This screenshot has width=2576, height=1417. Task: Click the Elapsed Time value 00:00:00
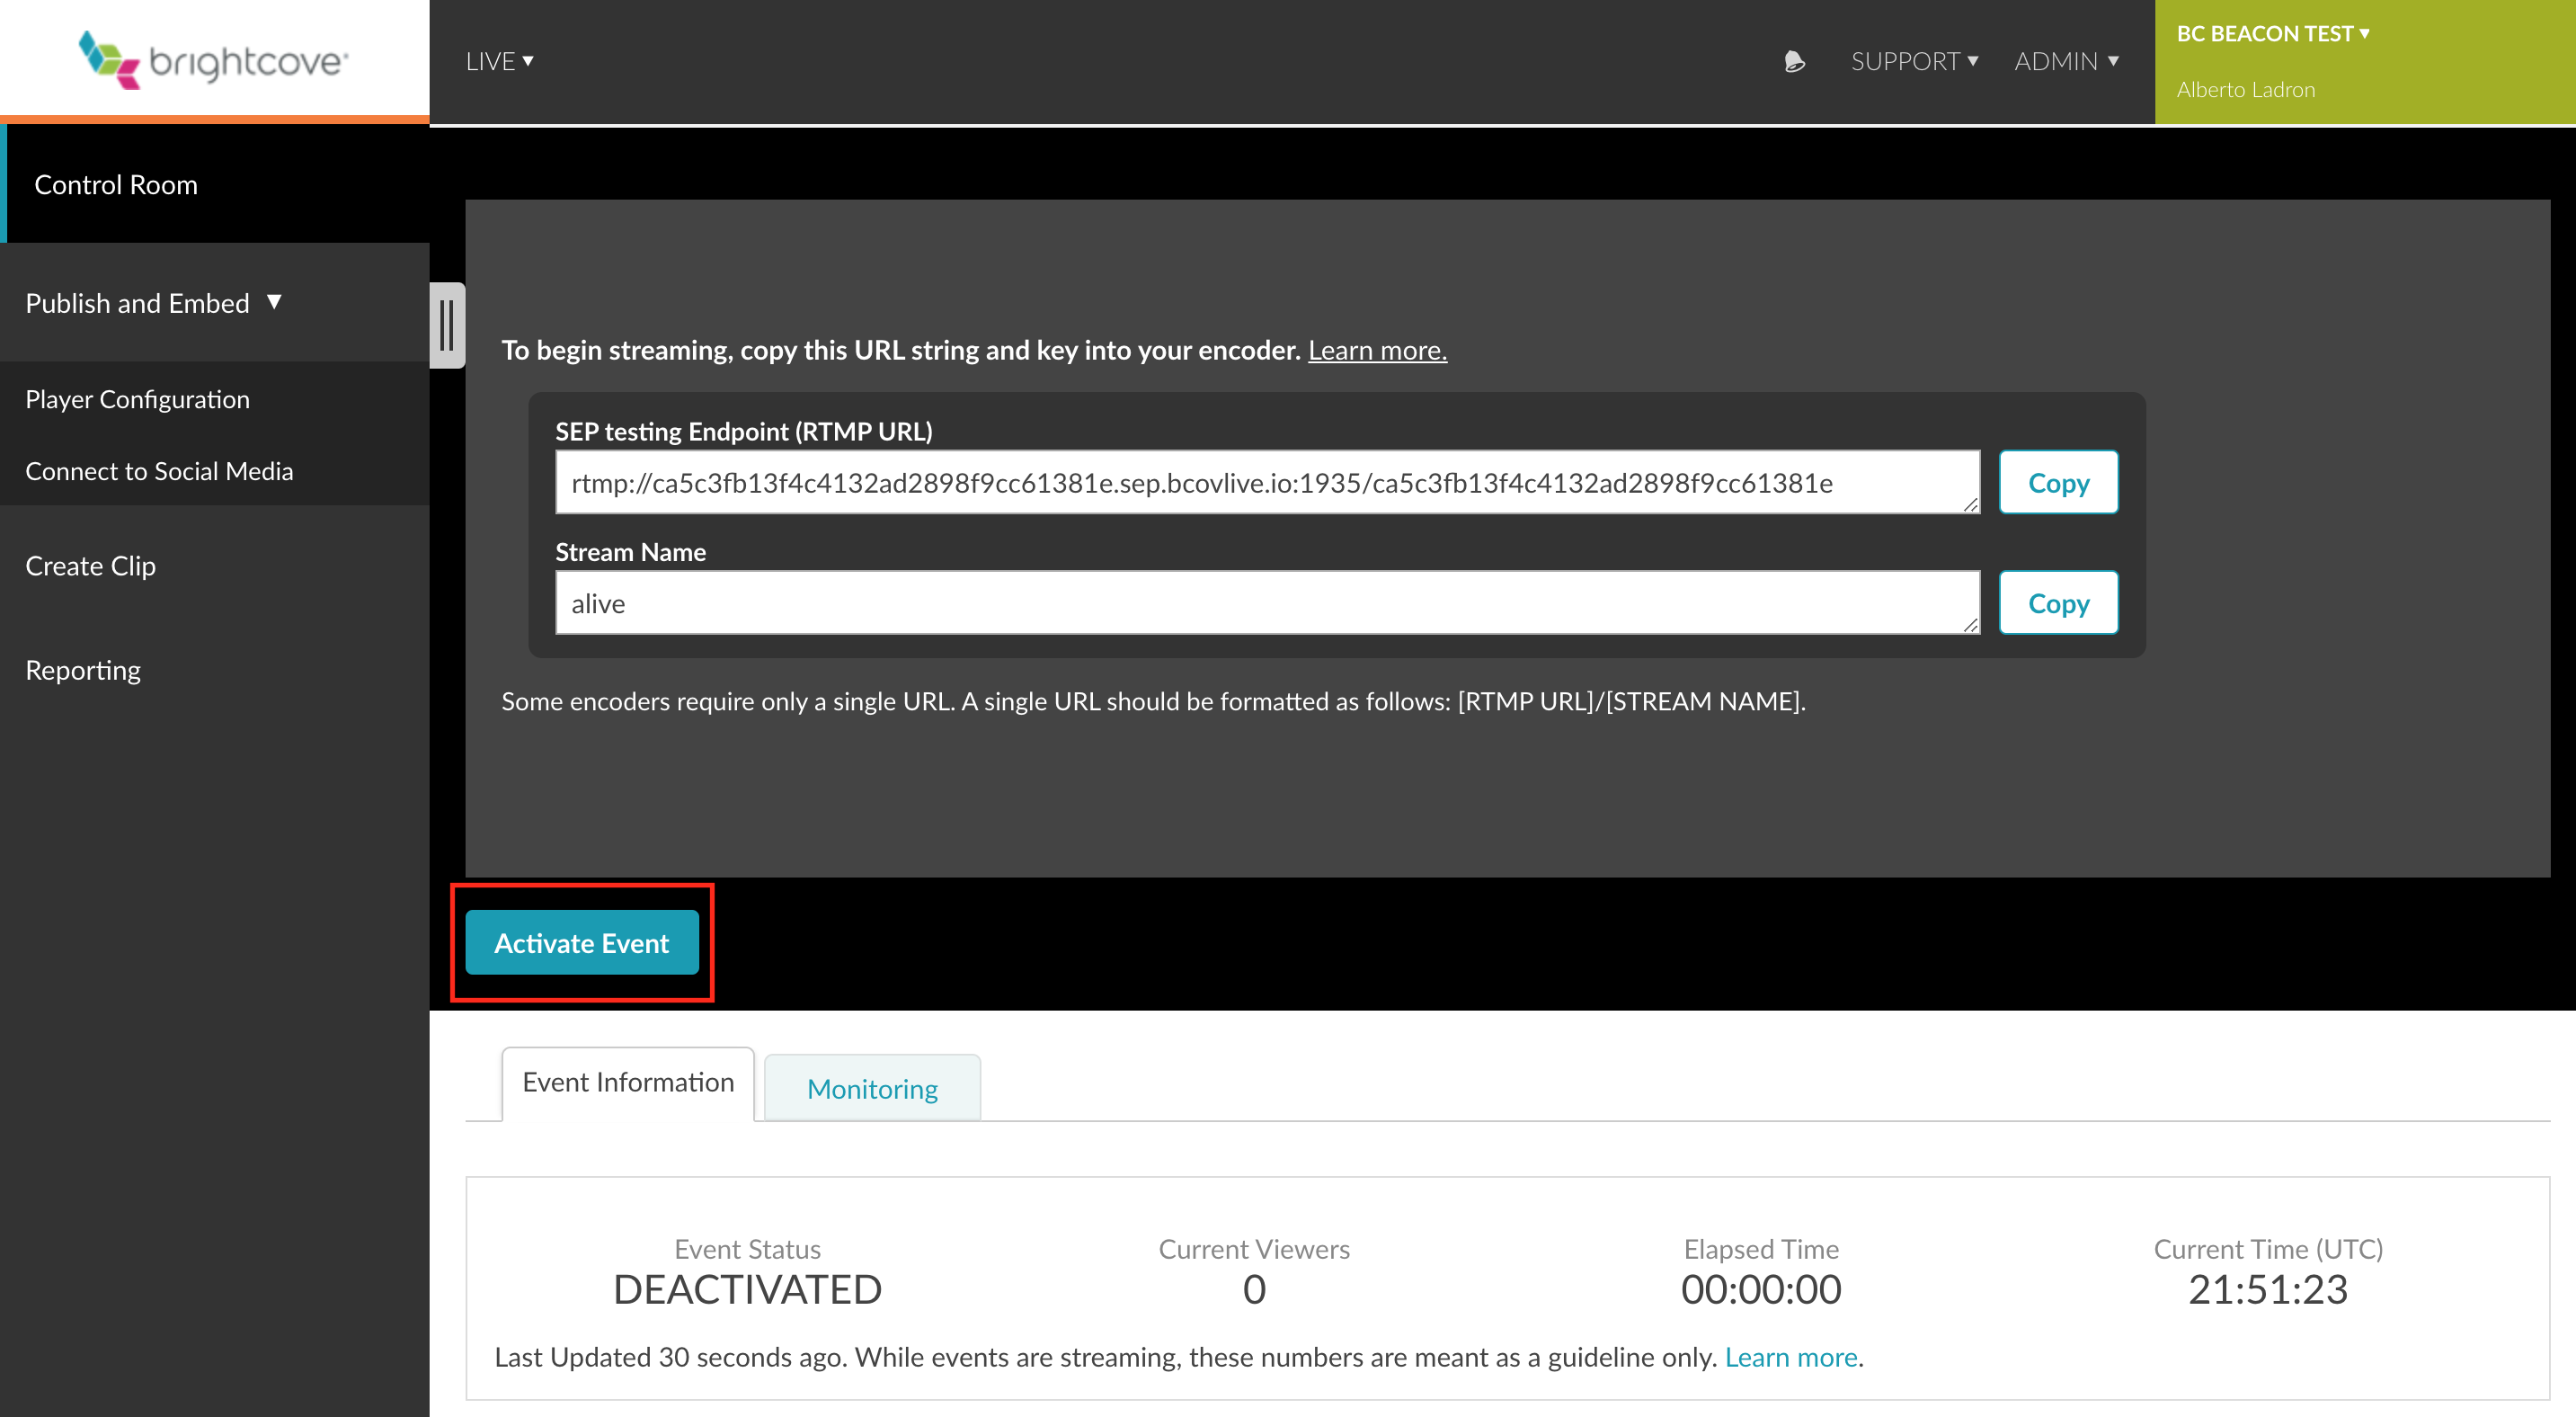tap(1761, 1289)
